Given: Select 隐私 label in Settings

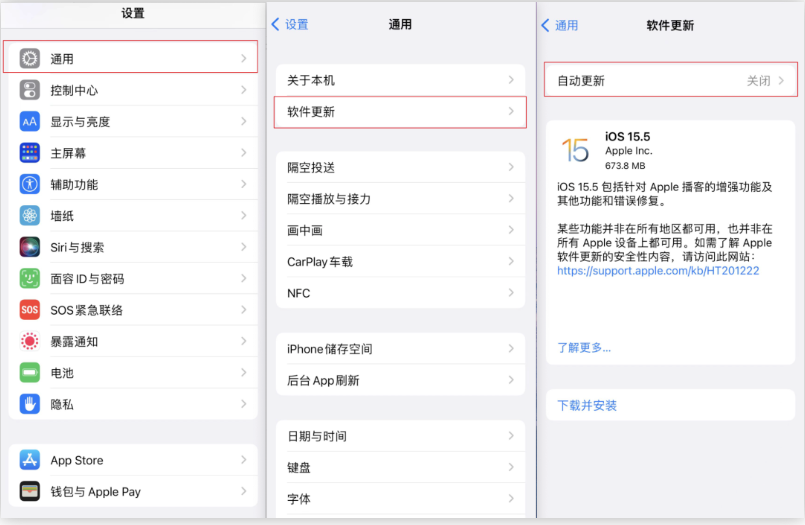Looking at the screenshot, I should [62, 404].
